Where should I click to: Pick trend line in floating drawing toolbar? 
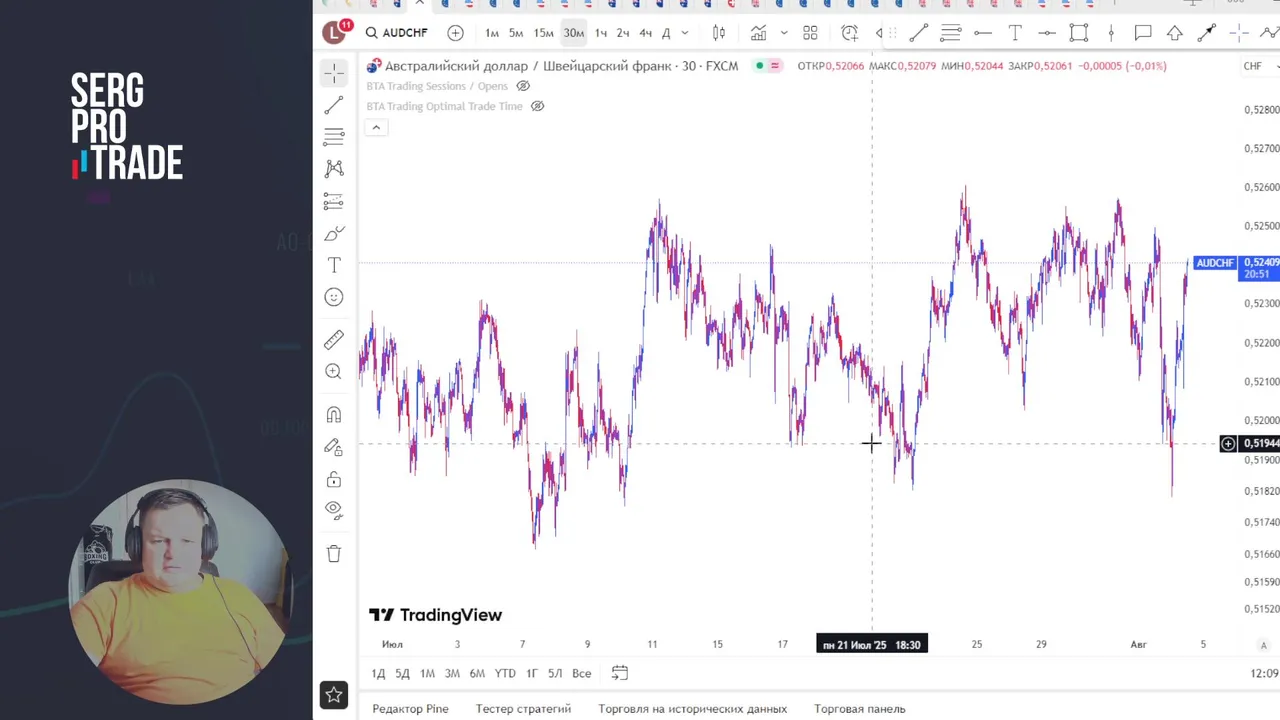[918, 33]
